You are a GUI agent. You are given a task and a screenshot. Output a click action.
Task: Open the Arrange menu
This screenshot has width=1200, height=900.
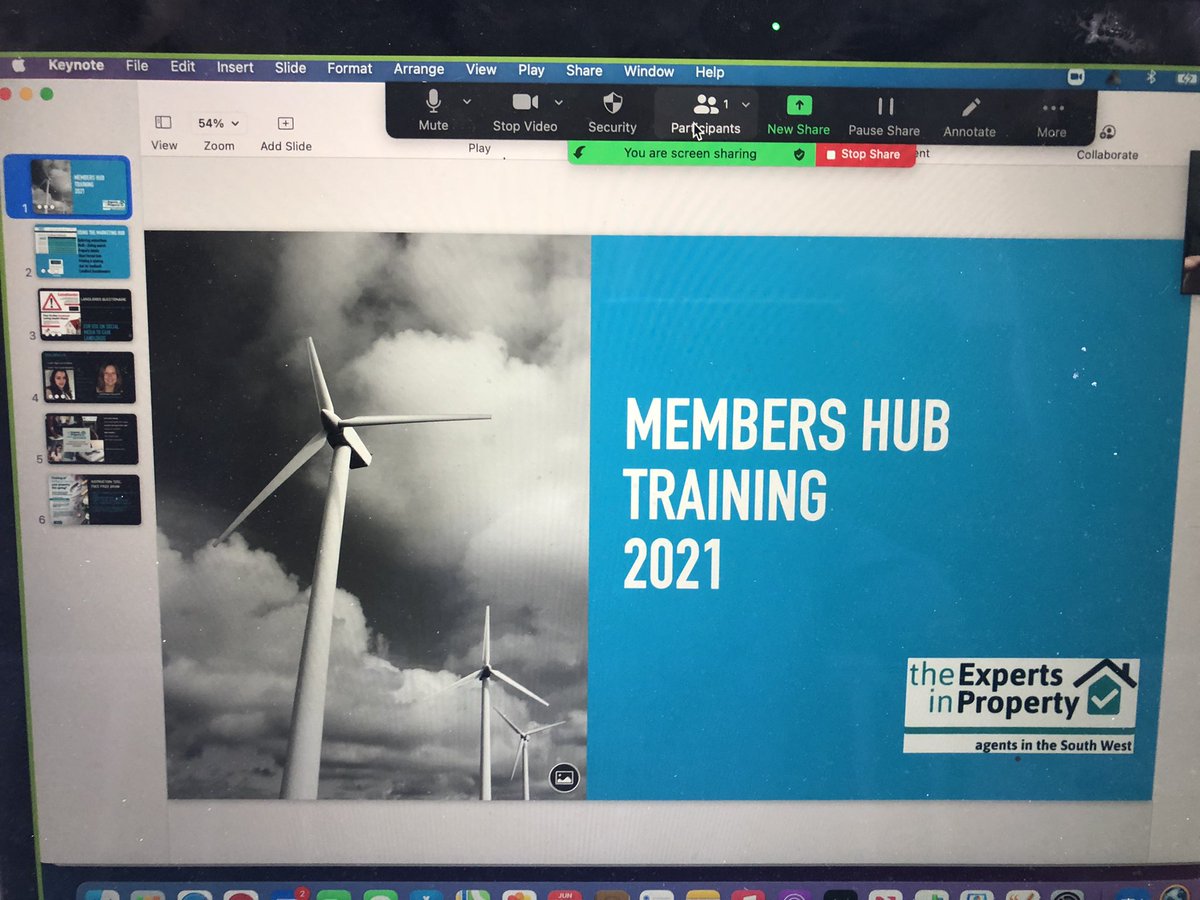click(x=418, y=70)
